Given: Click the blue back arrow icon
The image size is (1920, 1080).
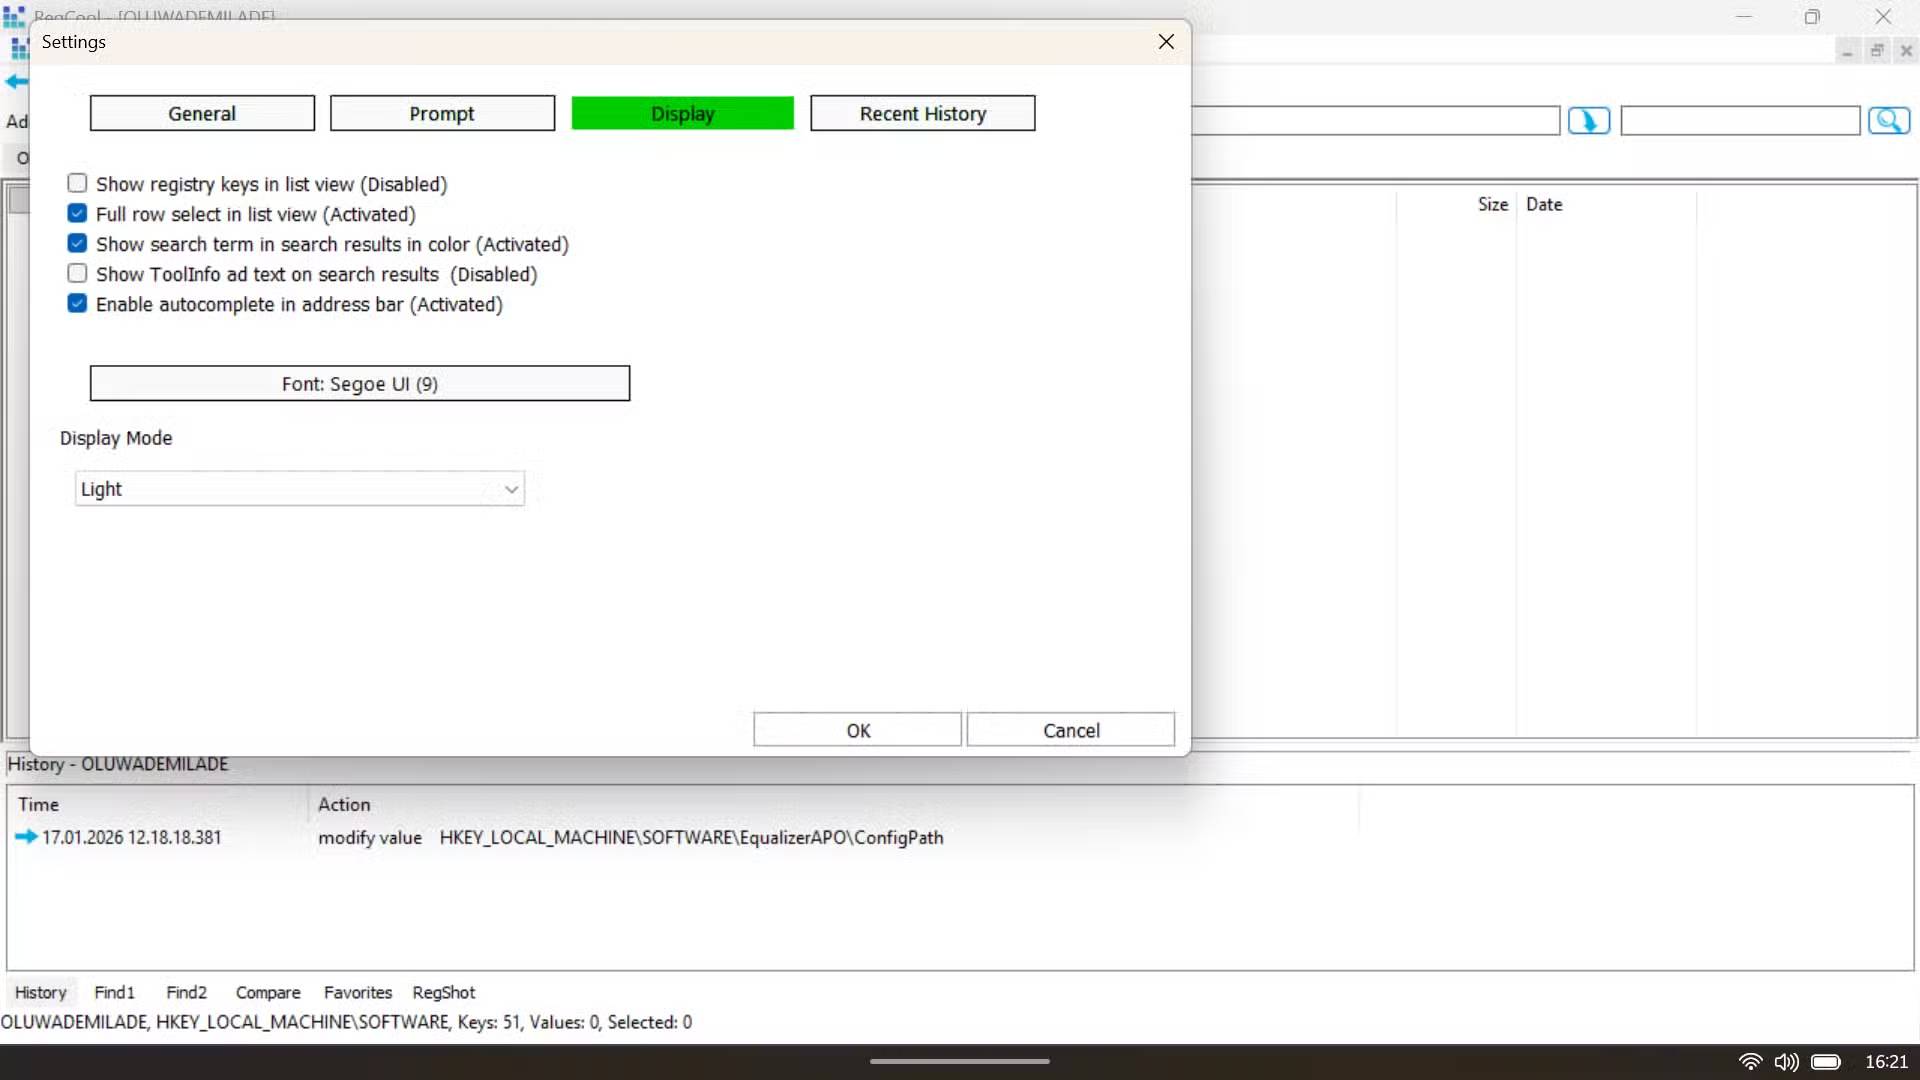Looking at the screenshot, I should click(16, 82).
